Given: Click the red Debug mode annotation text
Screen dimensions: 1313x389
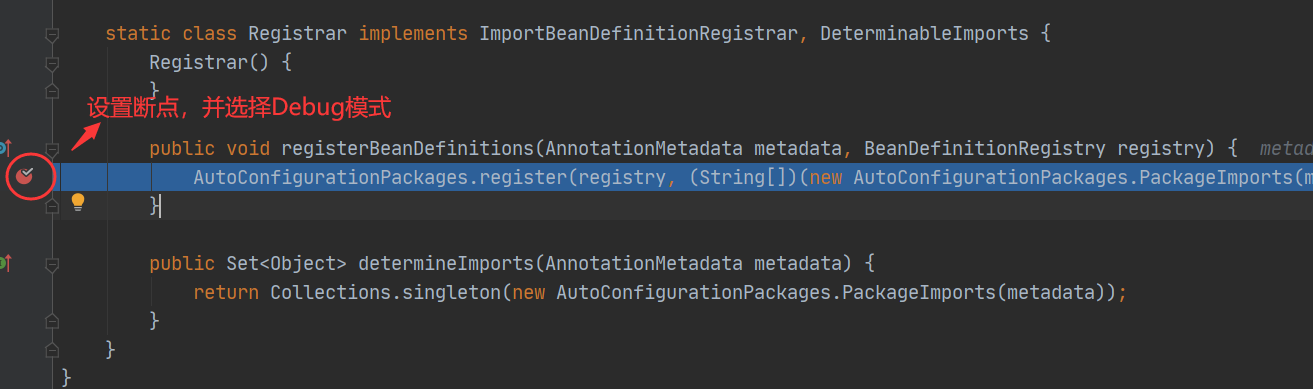Looking at the screenshot, I should (x=238, y=108).
